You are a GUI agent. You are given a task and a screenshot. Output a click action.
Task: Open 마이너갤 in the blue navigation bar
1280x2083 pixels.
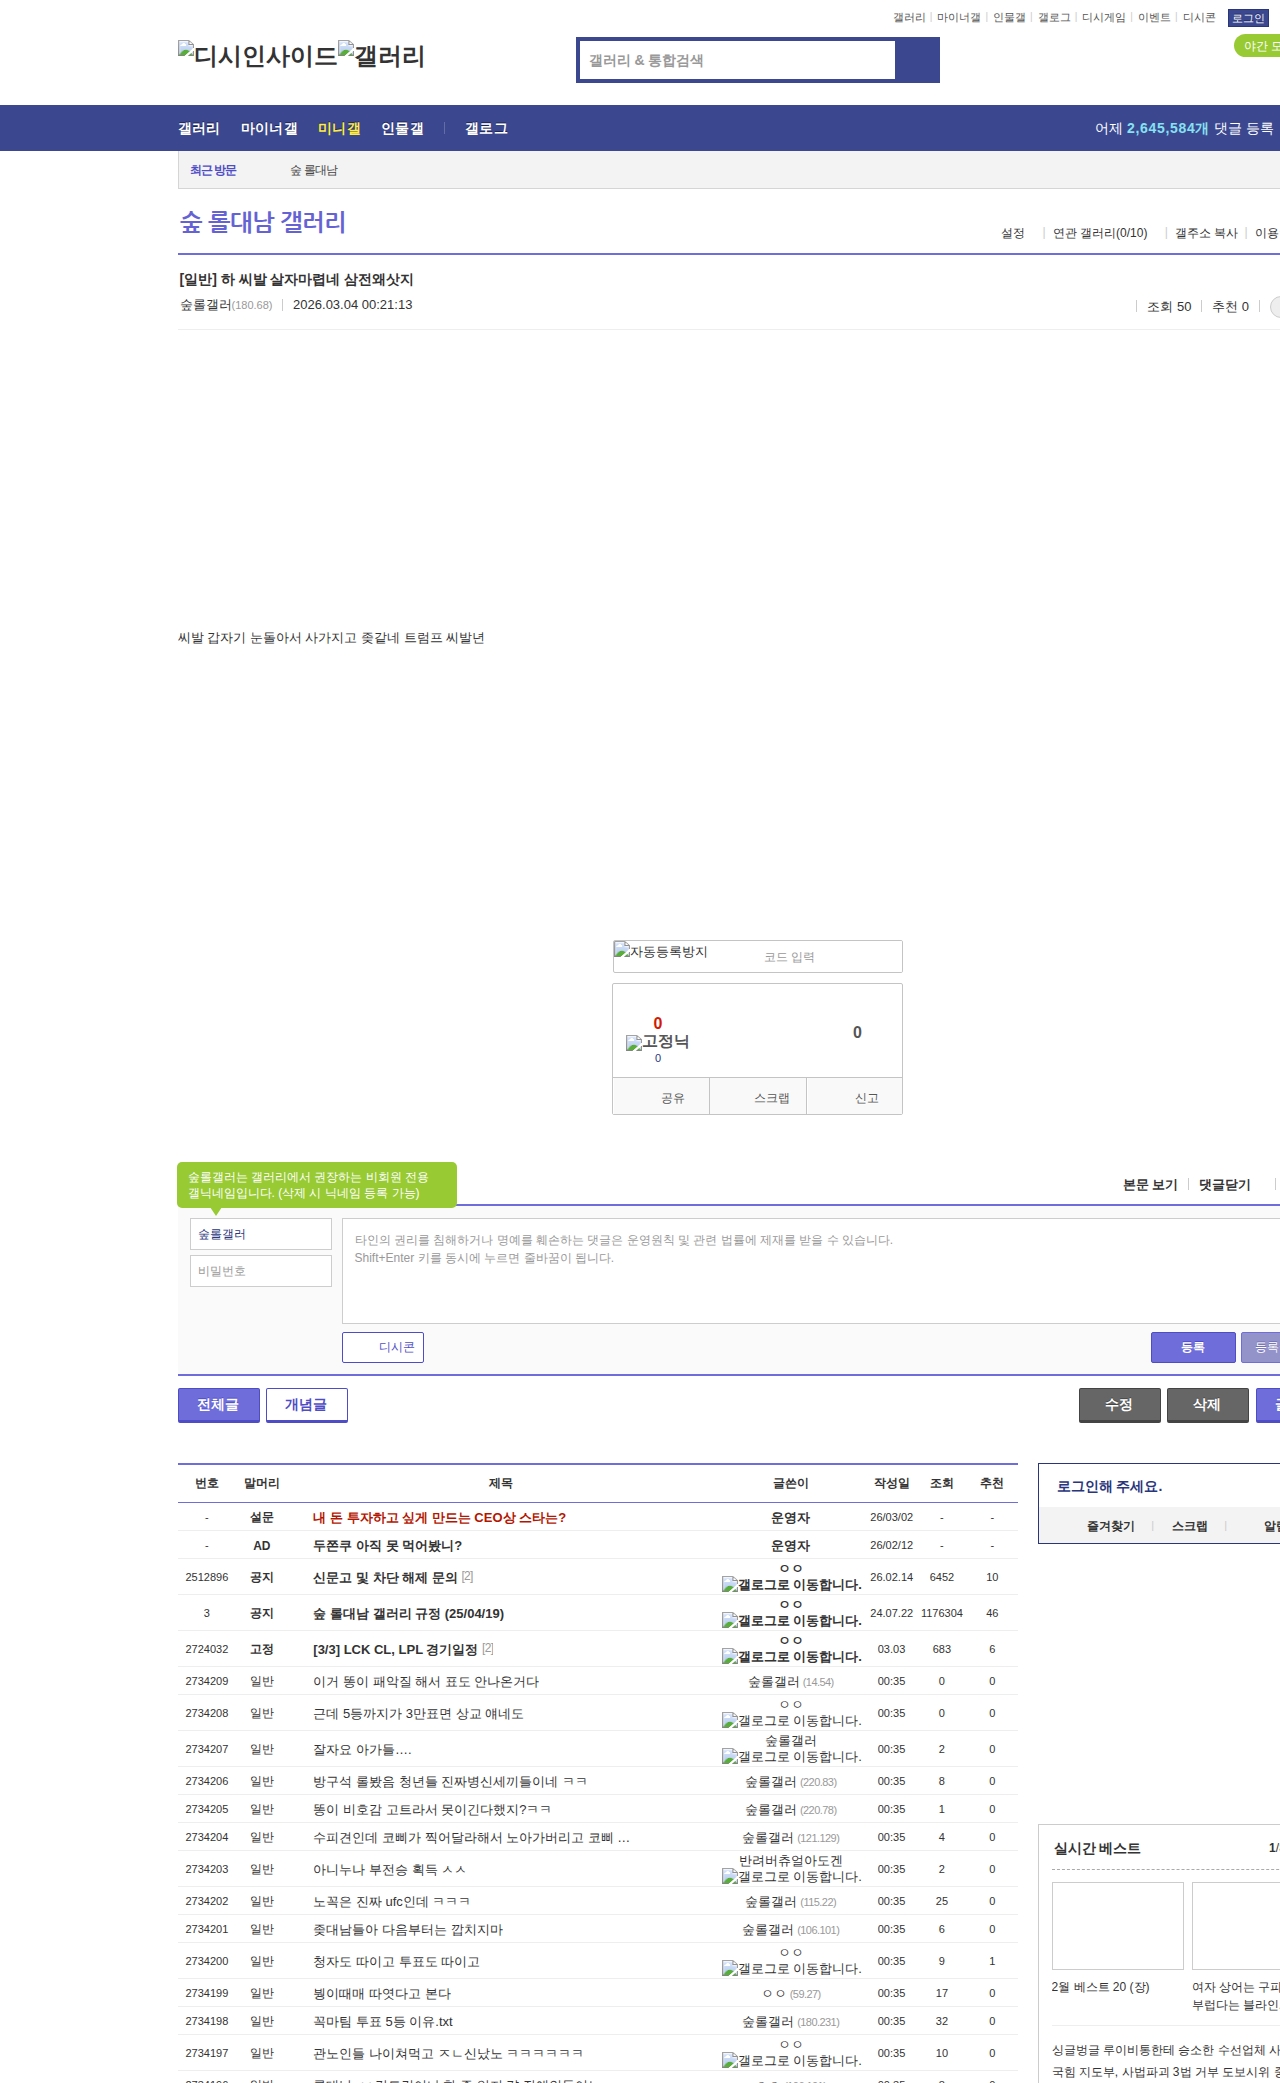coord(269,129)
